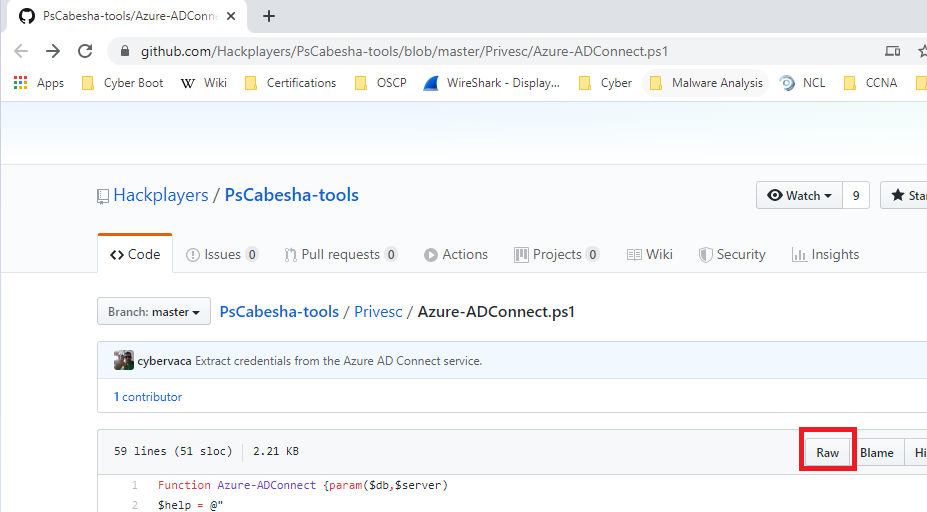Click the 59 lines (51 sloc) text

click(x=173, y=451)
